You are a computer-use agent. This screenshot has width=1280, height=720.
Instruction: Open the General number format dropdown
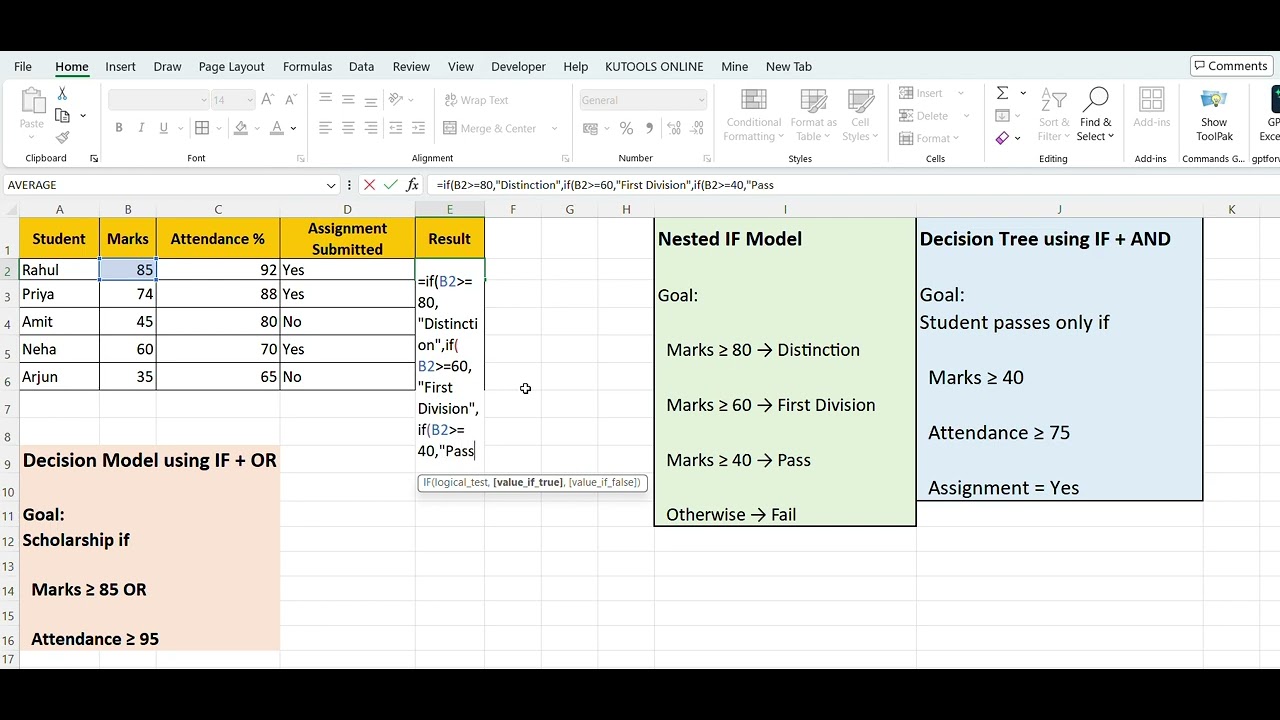701,100
